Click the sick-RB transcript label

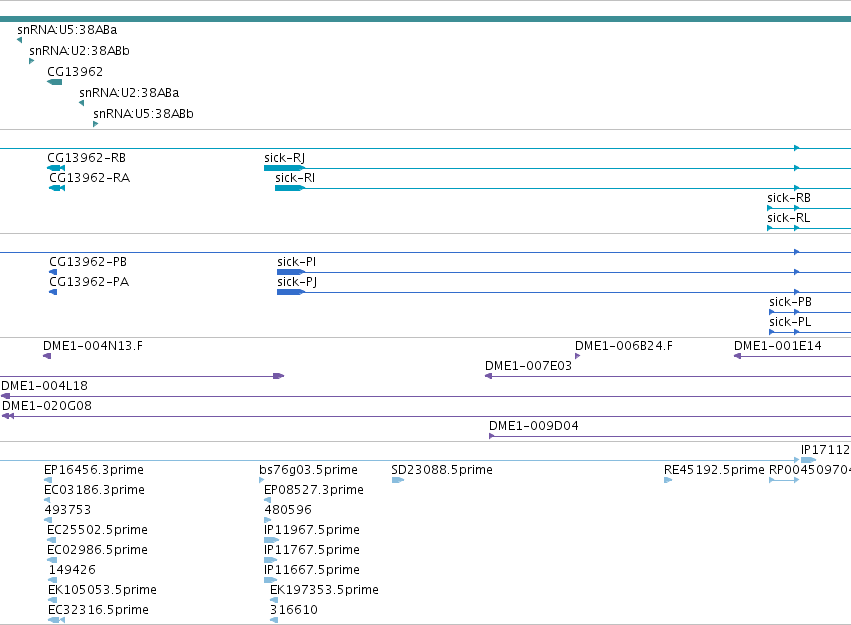click(x=789, y=198)
